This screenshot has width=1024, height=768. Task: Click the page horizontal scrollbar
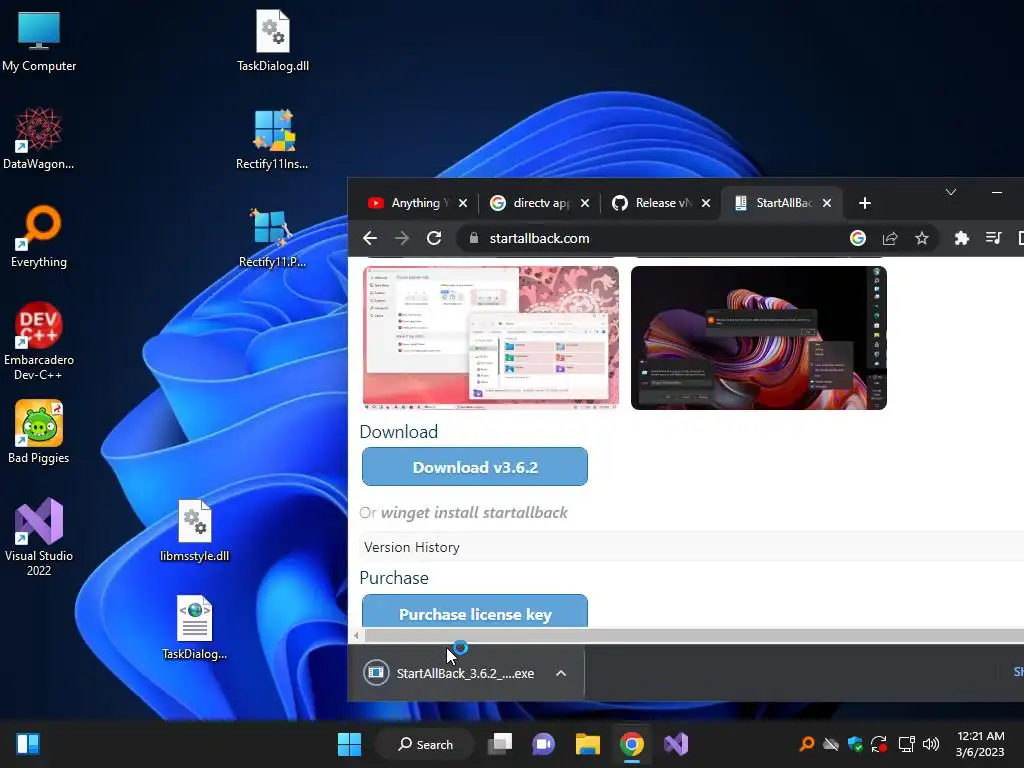click(694, 635)
